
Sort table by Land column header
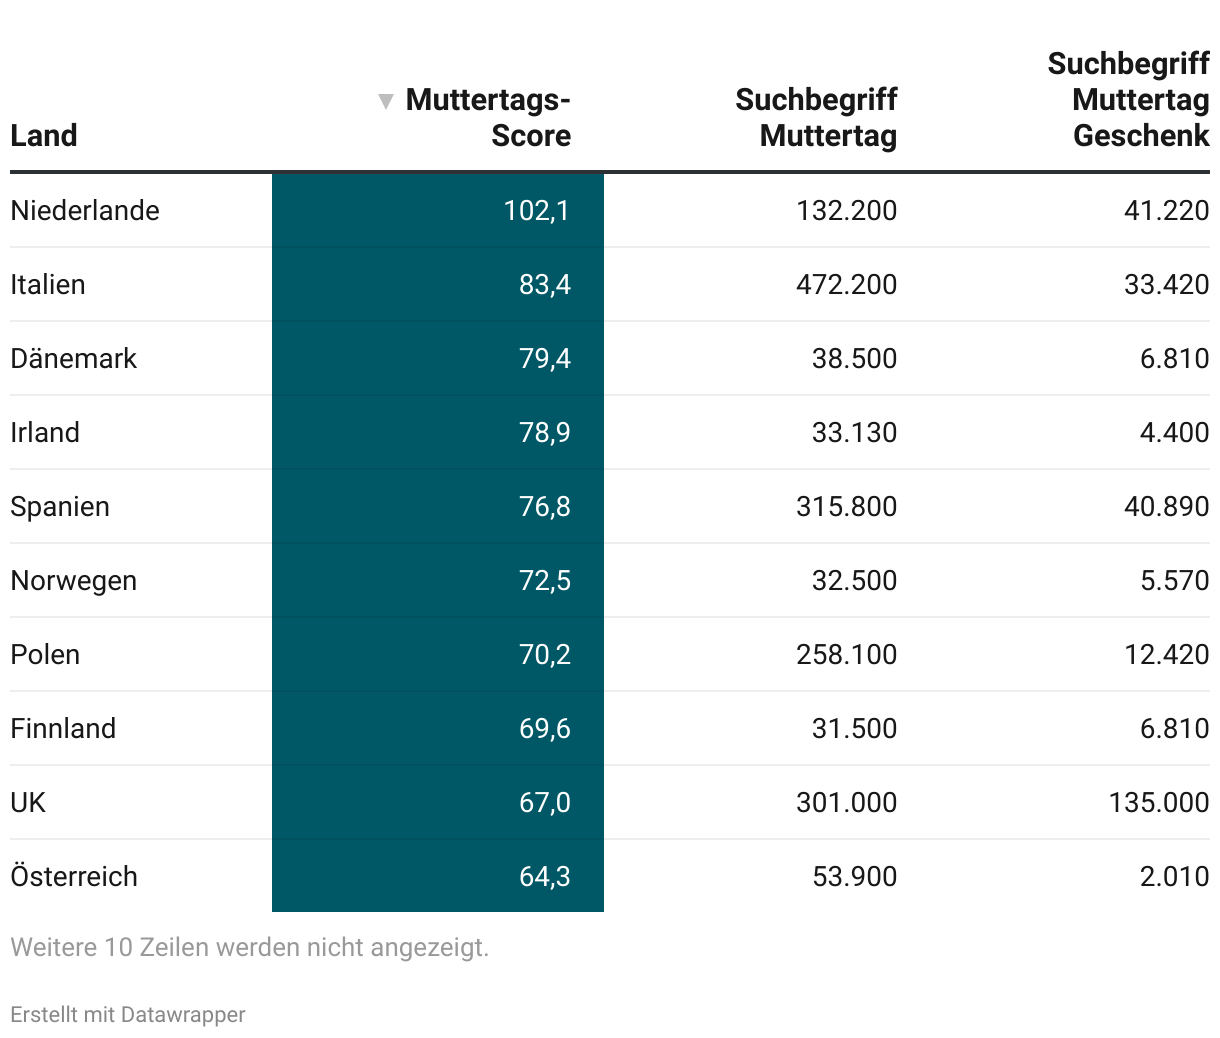point(44,135)
